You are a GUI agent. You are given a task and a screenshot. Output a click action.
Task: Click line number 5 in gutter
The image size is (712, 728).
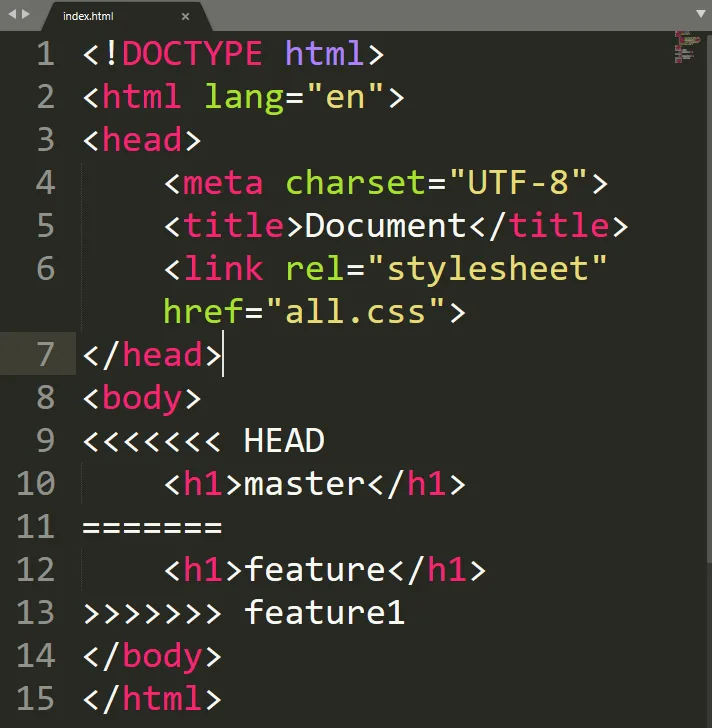pos(45,225)
